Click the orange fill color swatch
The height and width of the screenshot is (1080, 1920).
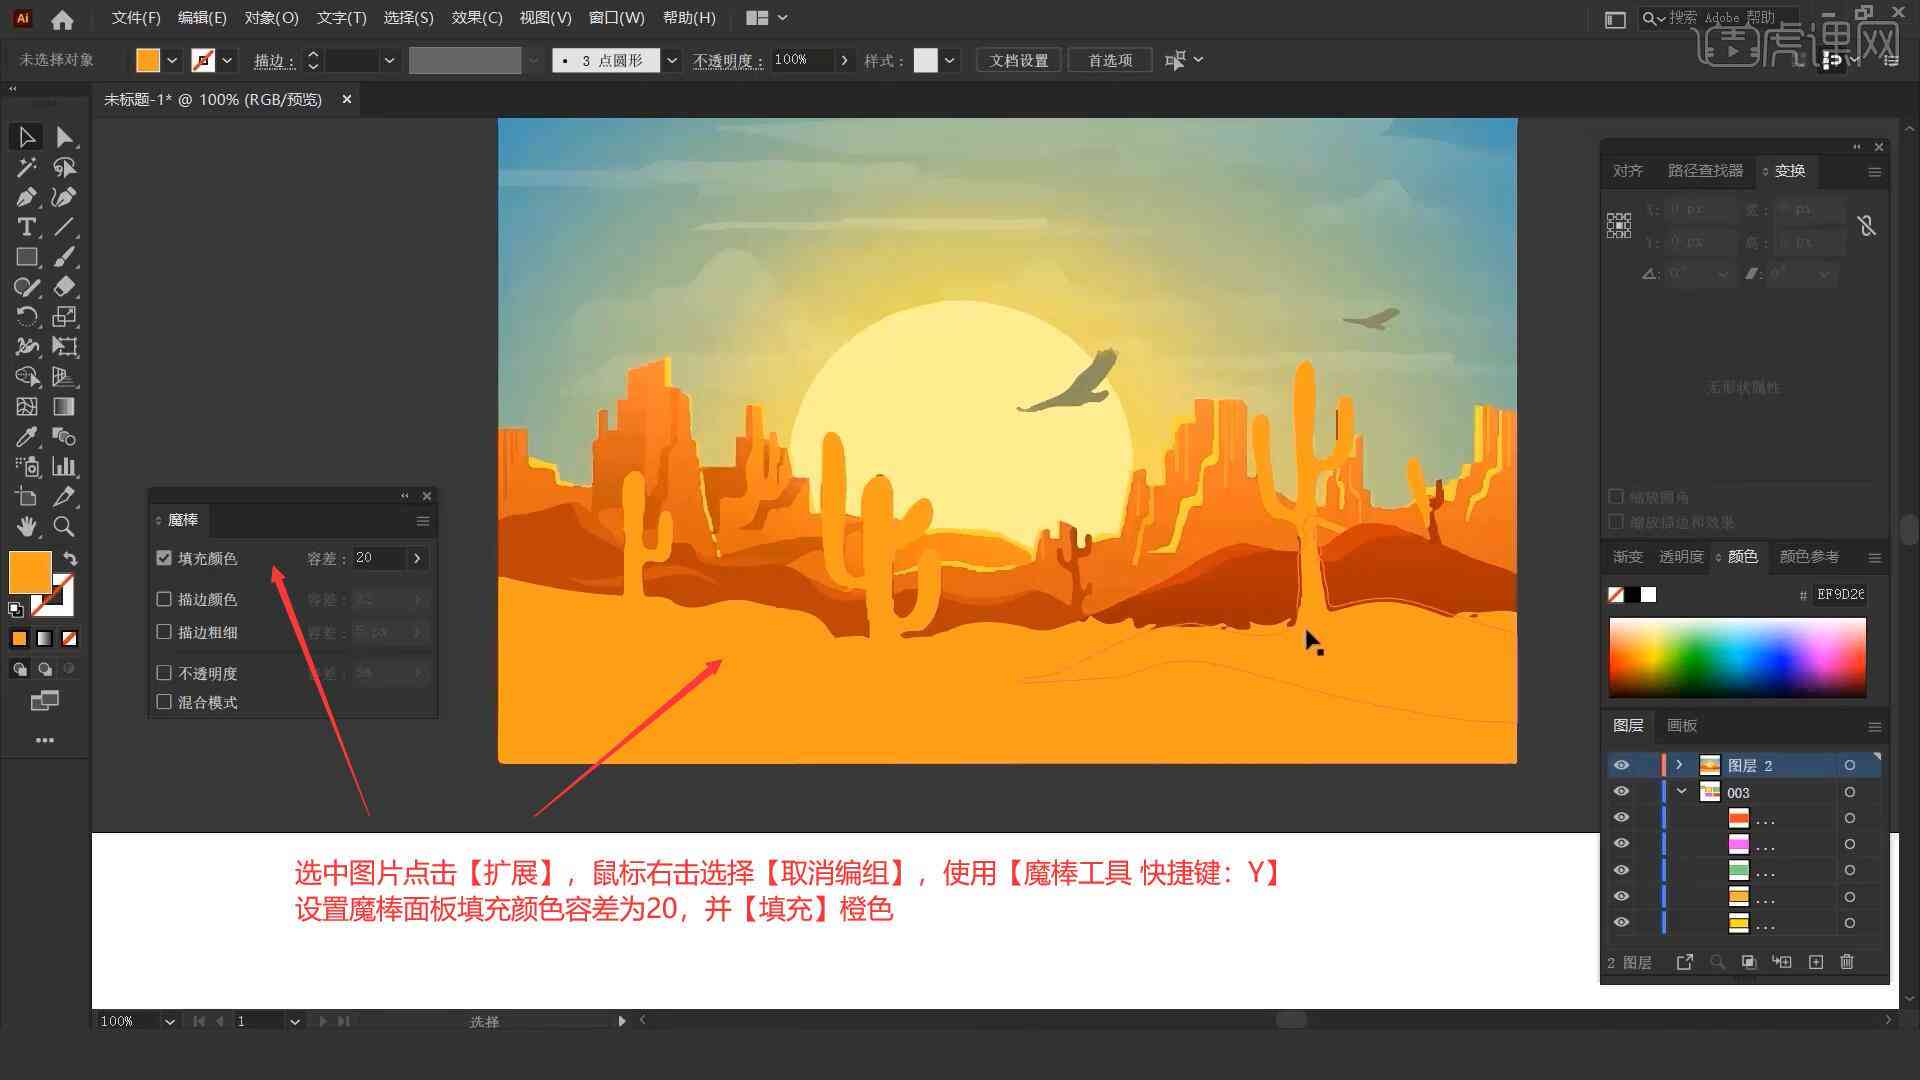click(x=30, y=572)
